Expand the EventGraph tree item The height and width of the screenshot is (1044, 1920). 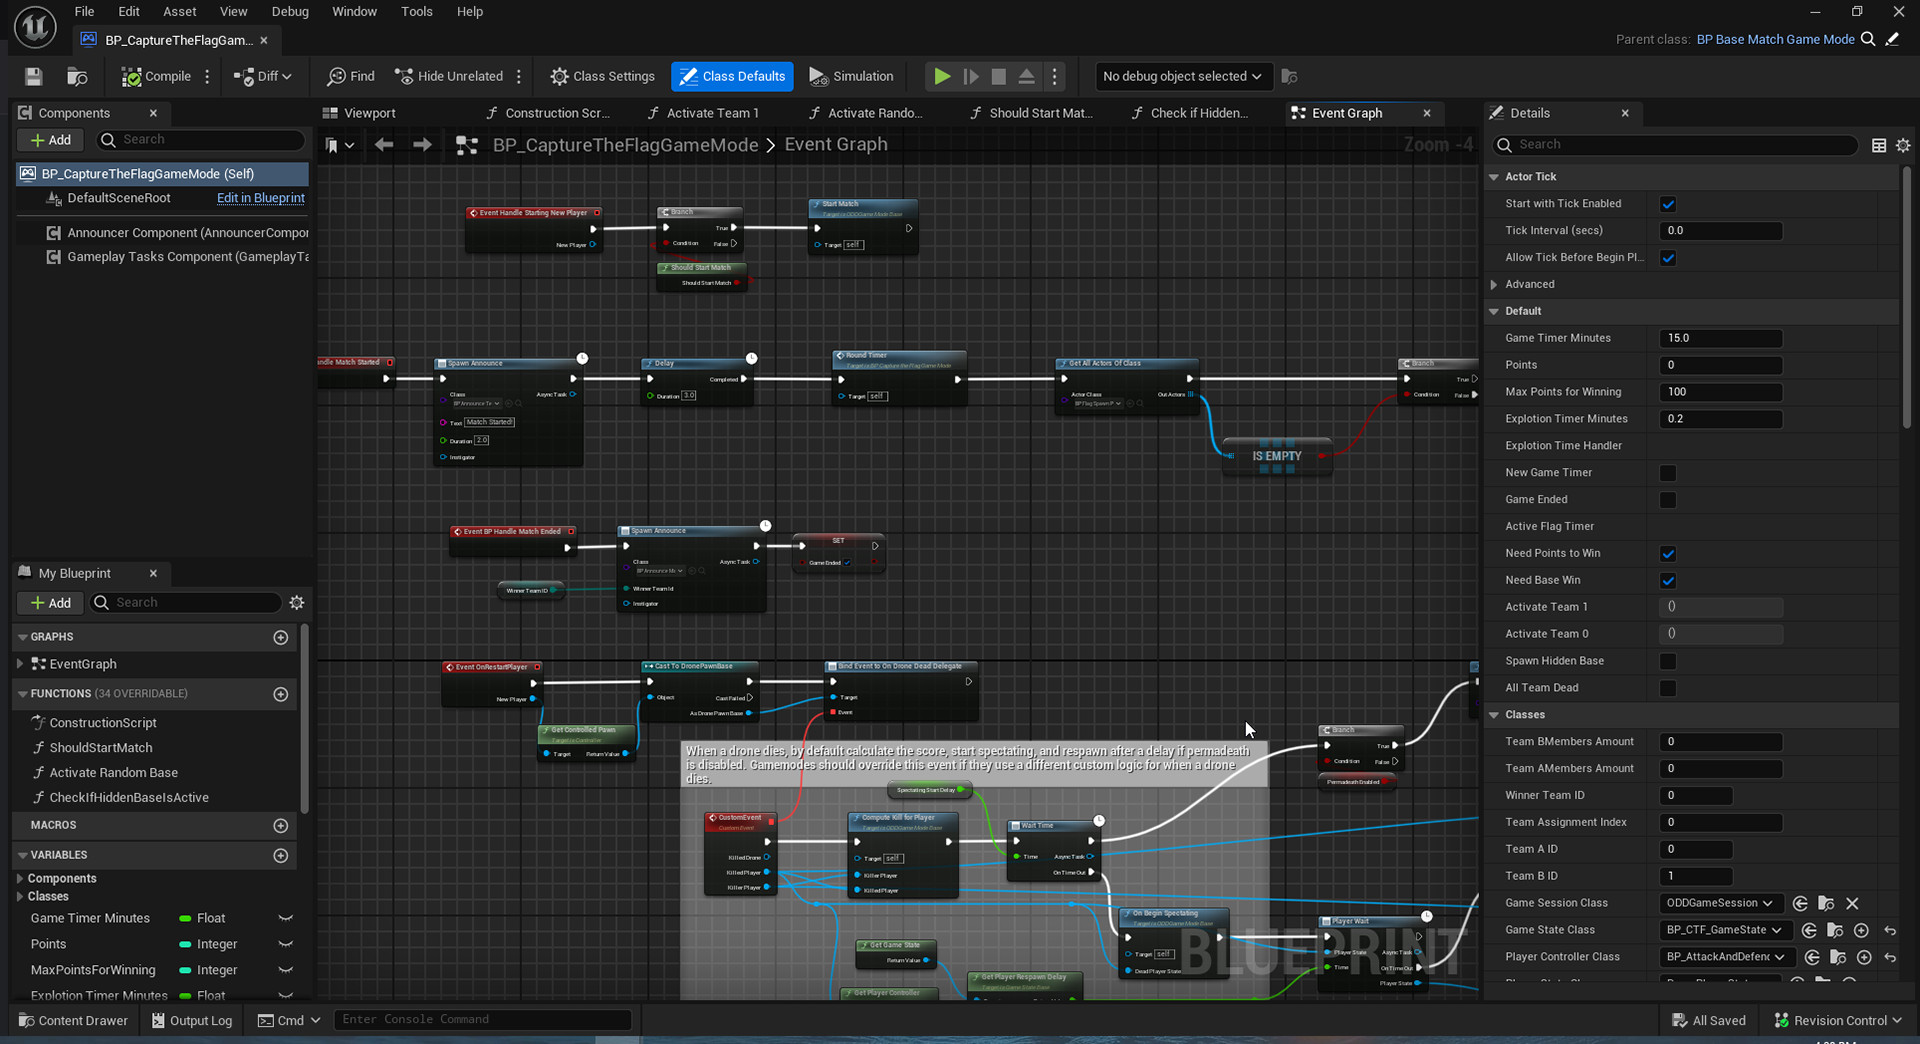[20, 664]
